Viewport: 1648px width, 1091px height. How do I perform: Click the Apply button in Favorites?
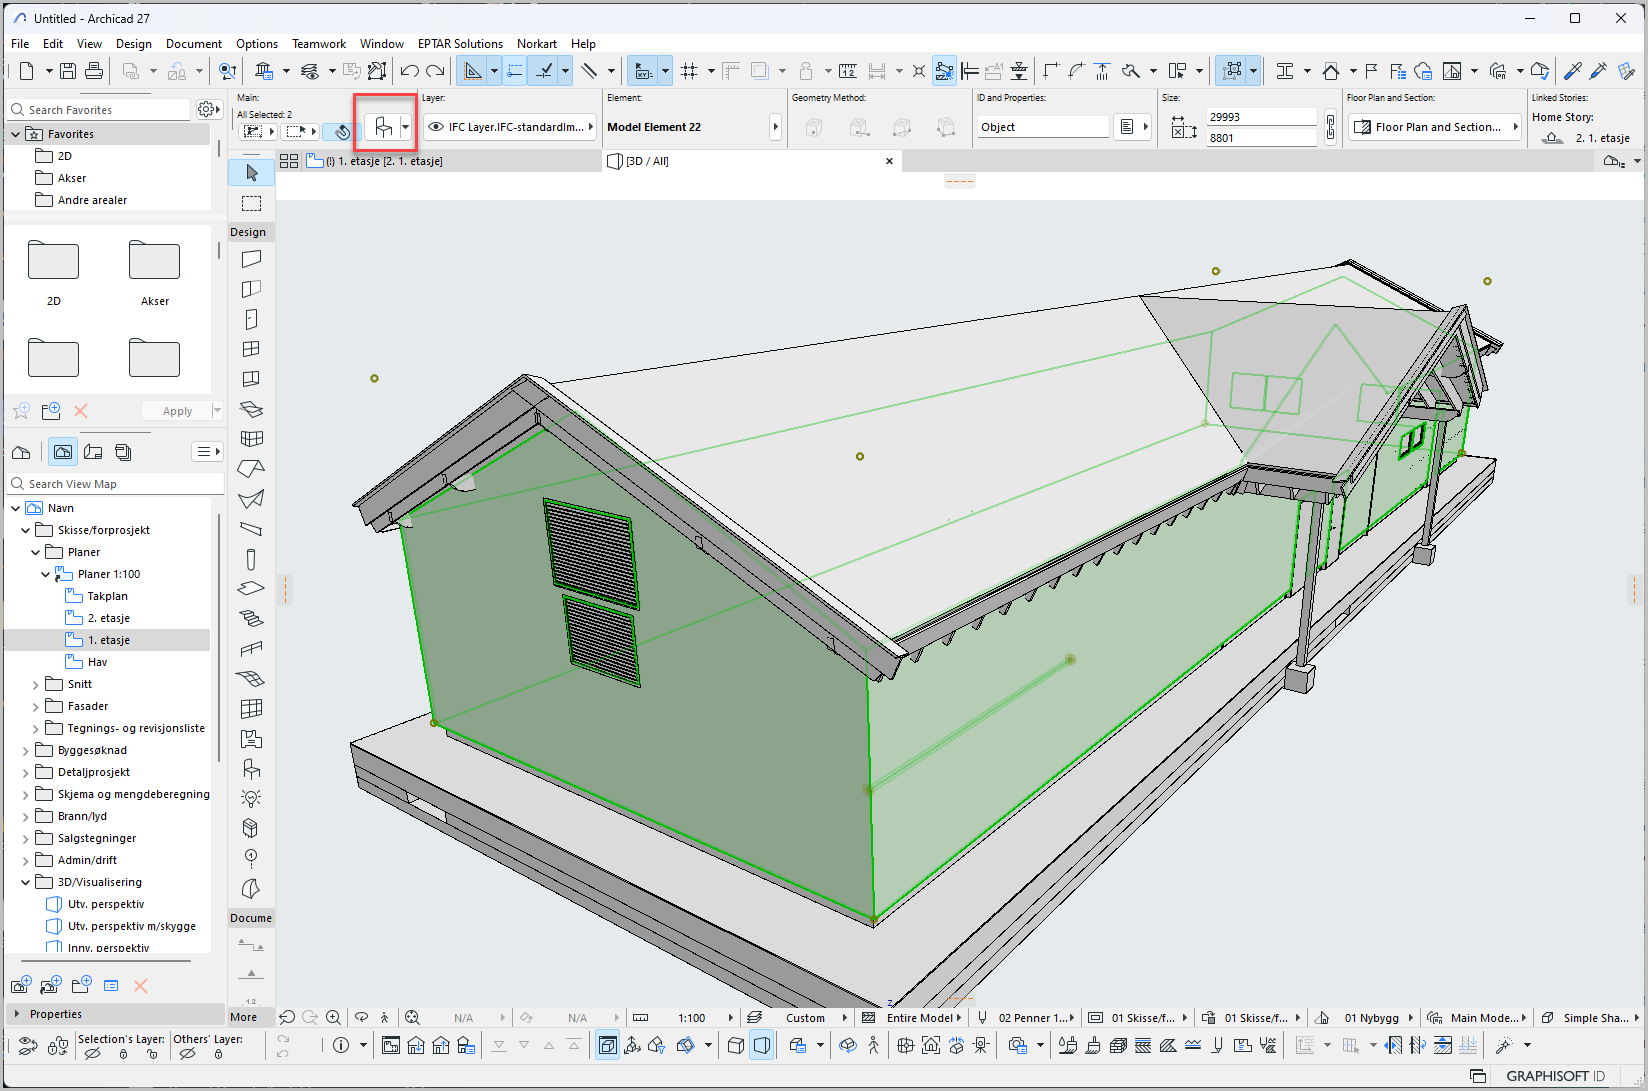click(x=177, y=411)
